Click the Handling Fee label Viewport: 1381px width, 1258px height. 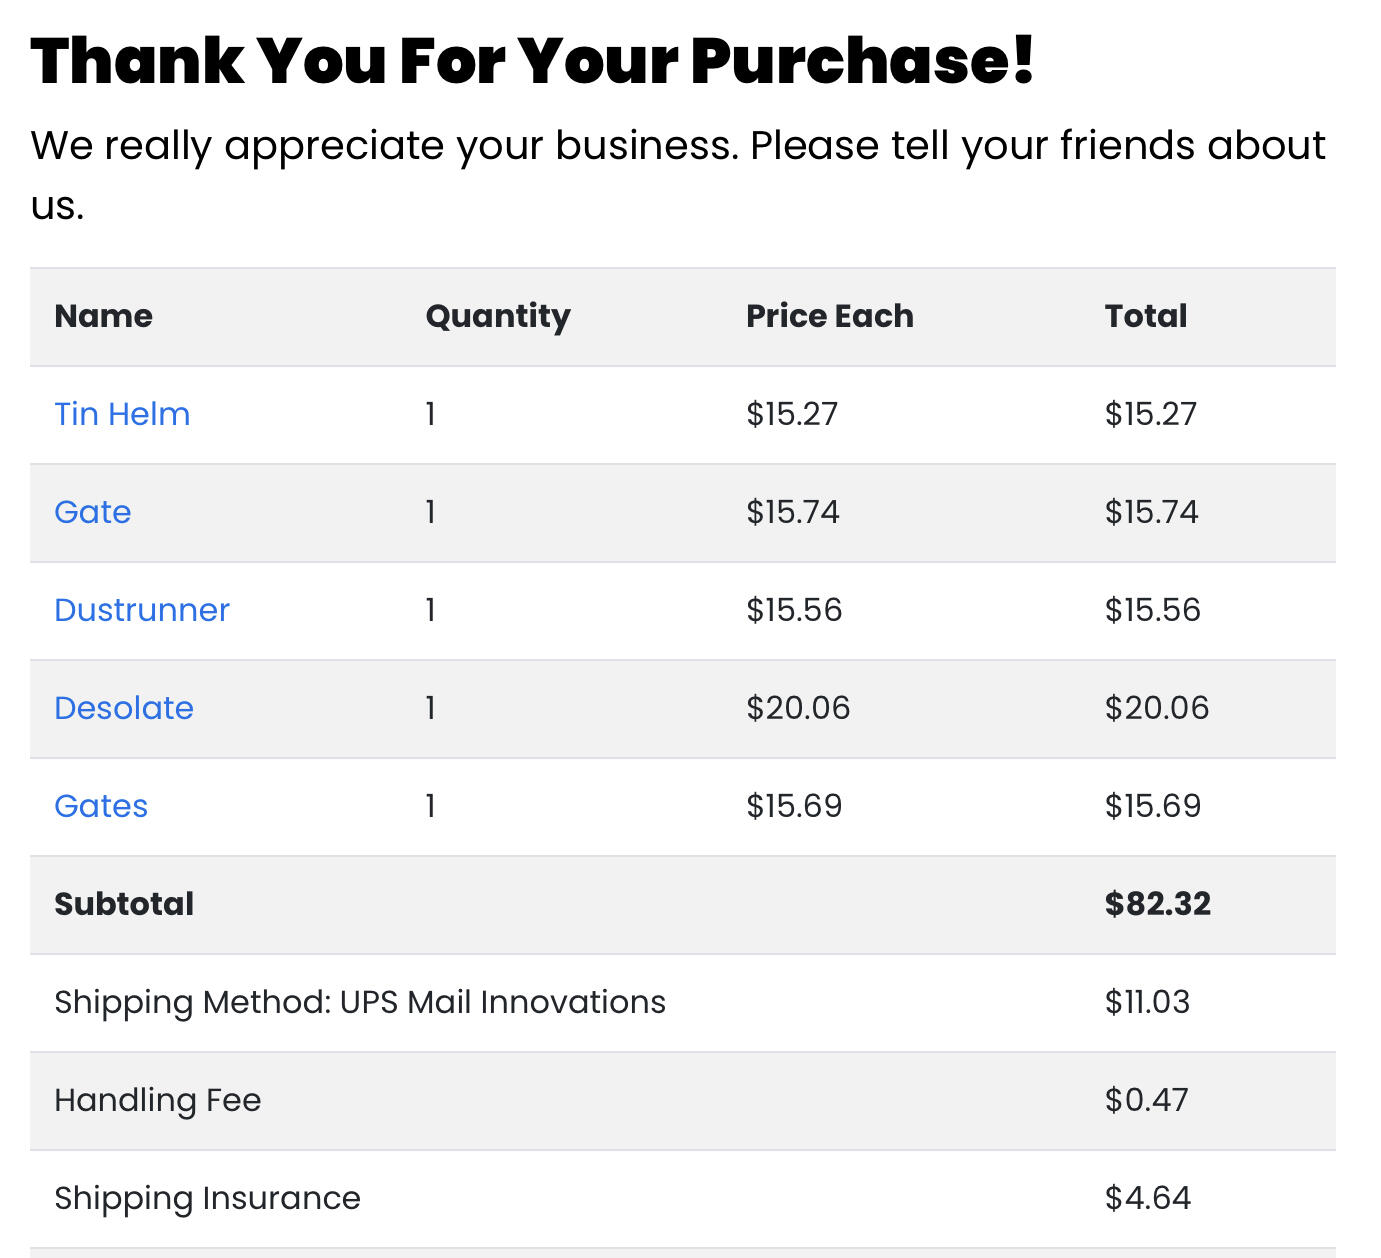tap(158, 1100)
